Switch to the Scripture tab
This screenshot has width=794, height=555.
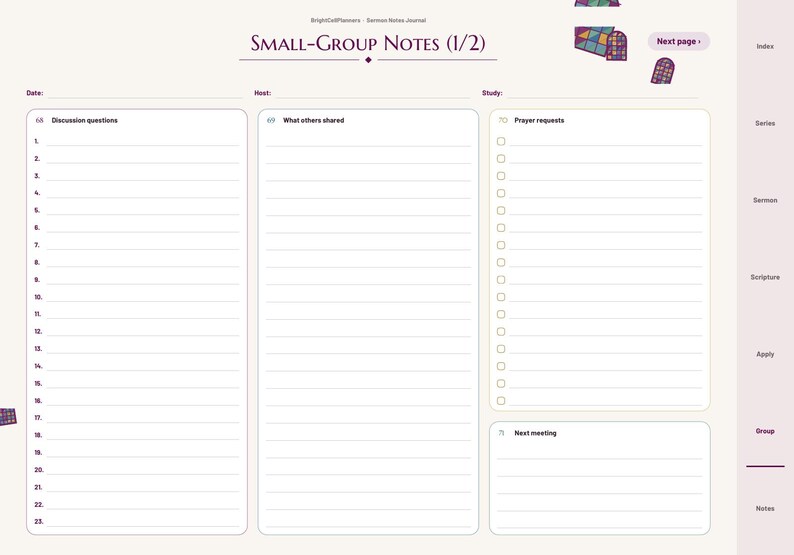coord(765,277)
